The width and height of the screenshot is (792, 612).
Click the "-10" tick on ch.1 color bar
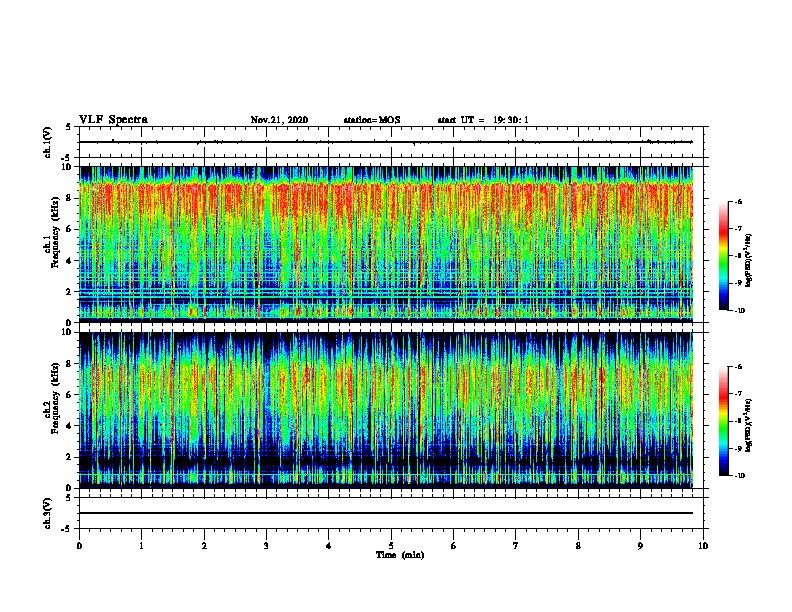click(x=740, y=311)
